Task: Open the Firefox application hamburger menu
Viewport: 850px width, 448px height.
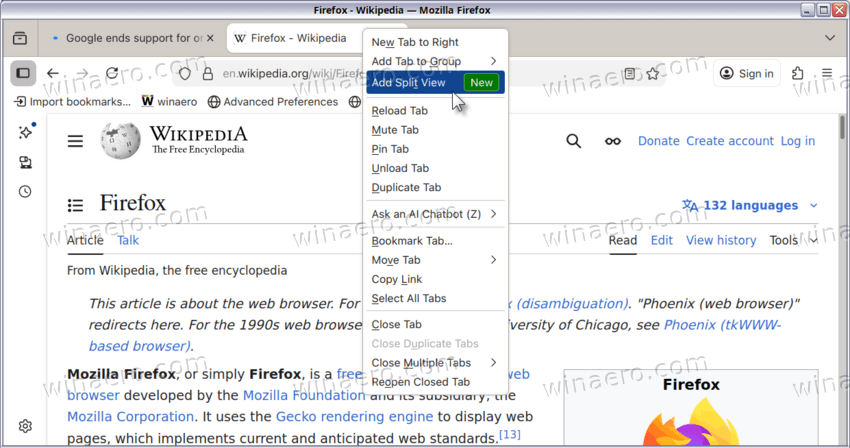Action: click(x=827, y=73)
